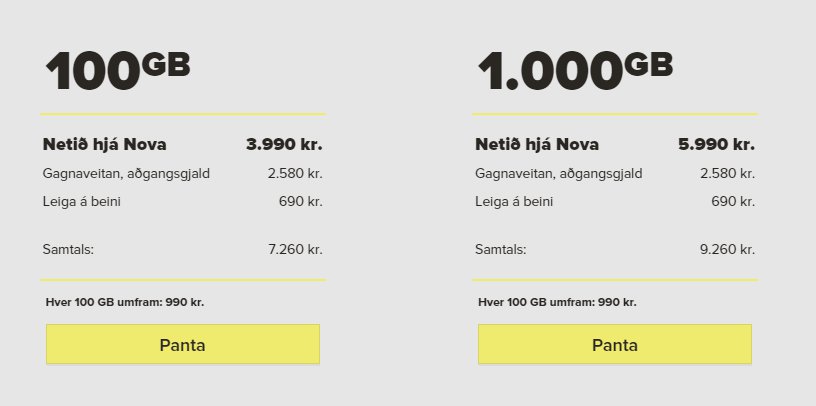
Task: Click 690 kr. router rental in 1.000GB plan
Action: pyautogui.click(x=733, y=202)
